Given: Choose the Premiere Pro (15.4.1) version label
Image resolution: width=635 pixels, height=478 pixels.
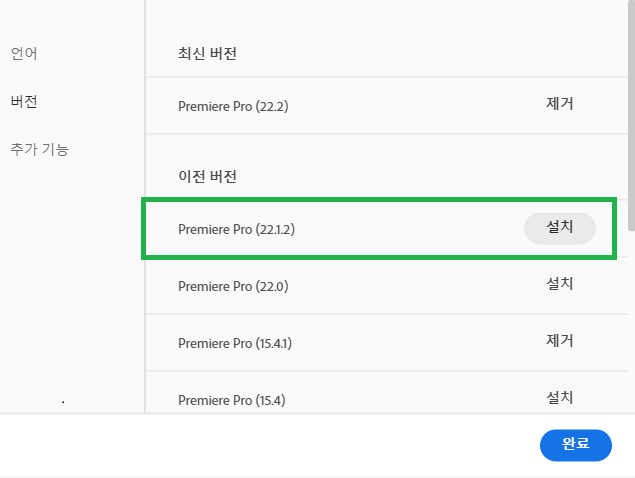Looking at the screenshot, I should [x=235, y=343].
